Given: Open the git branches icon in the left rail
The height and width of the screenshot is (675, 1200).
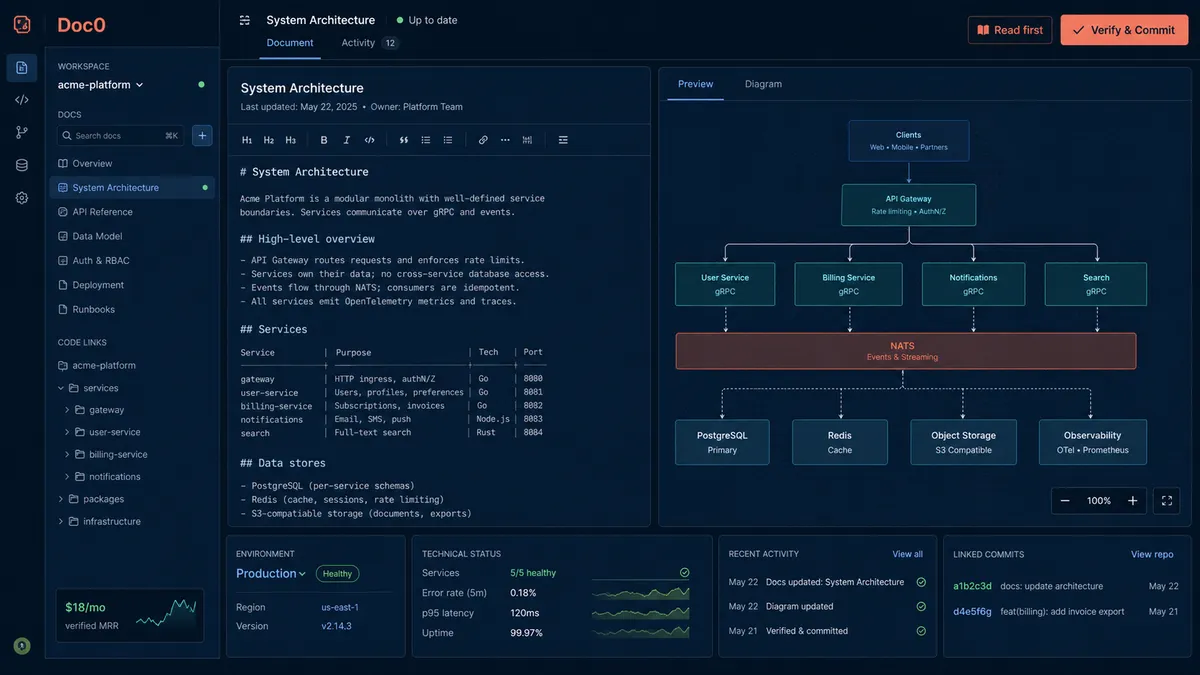Looking at the screenshot, I should pyautogui.click(x=22, y=132).
